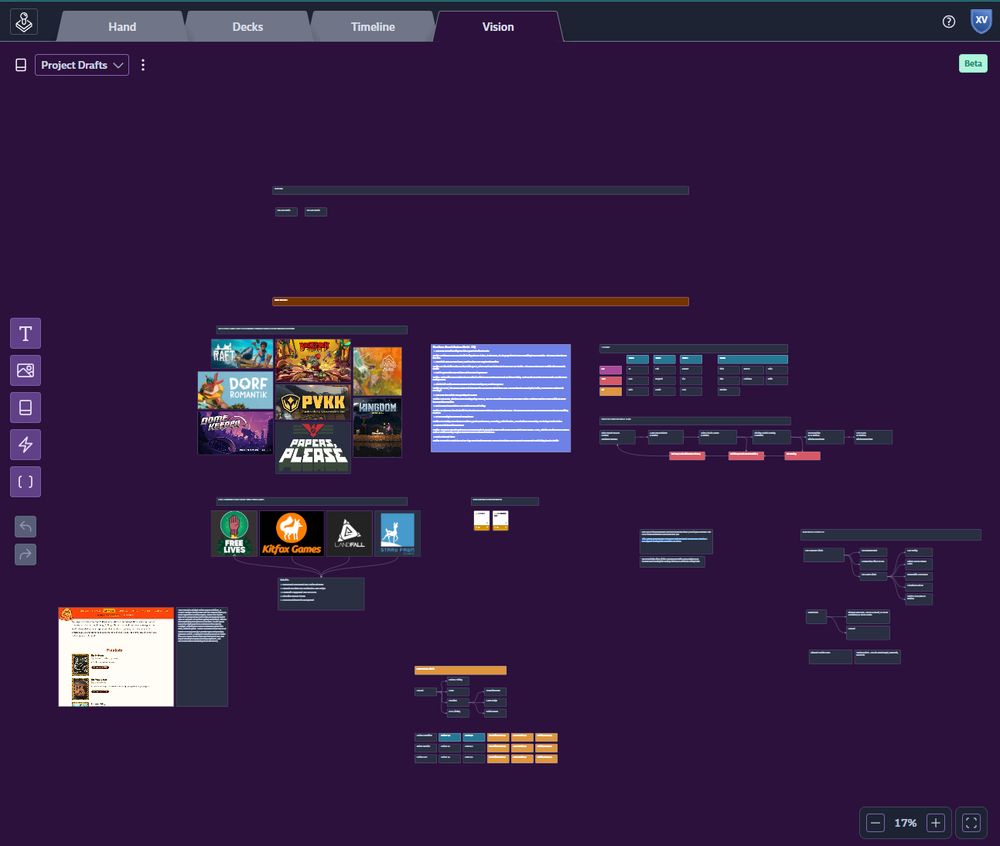Select the long orange header bar

pos(480,302)
